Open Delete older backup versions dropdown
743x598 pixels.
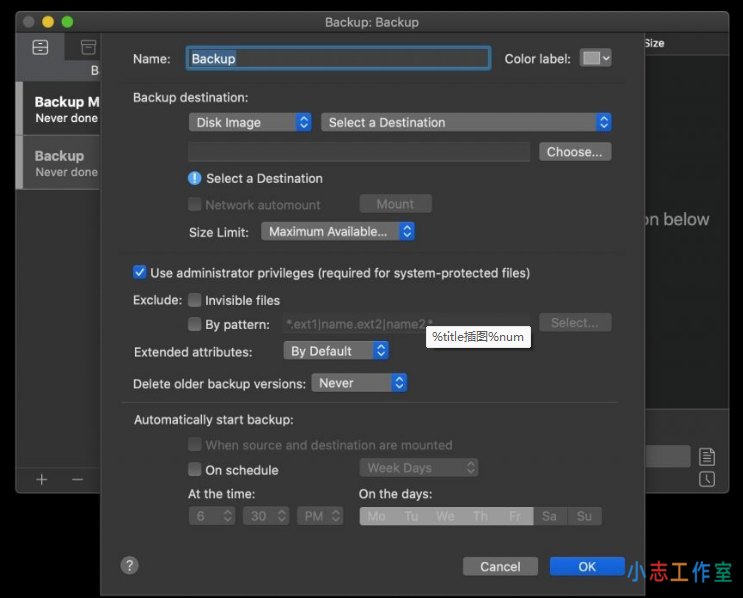pyautogui.click(x=359, y=383)
